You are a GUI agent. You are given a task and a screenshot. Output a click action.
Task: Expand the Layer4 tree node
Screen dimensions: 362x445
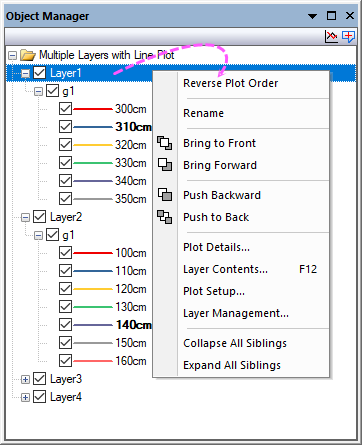click(x=25, y=397)
